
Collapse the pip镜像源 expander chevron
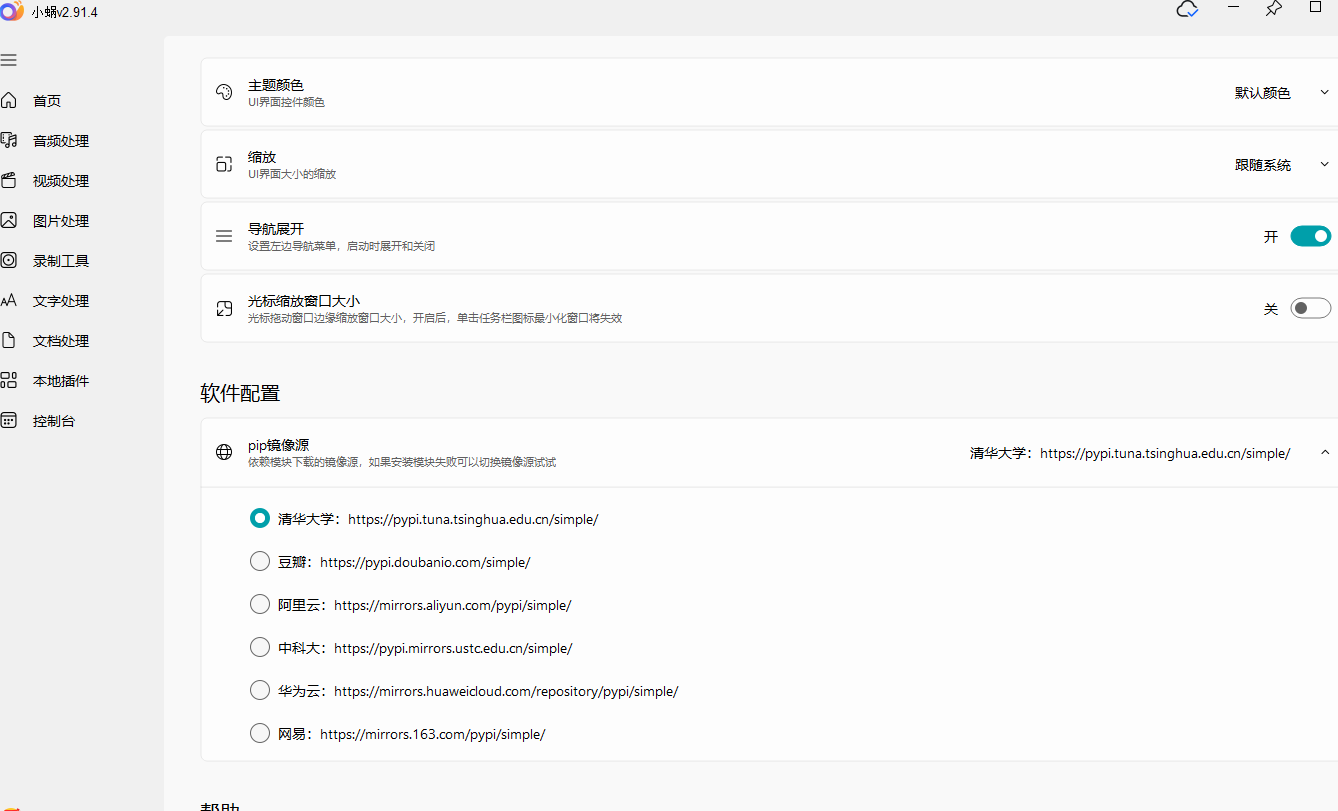(x=1324, y=453)
